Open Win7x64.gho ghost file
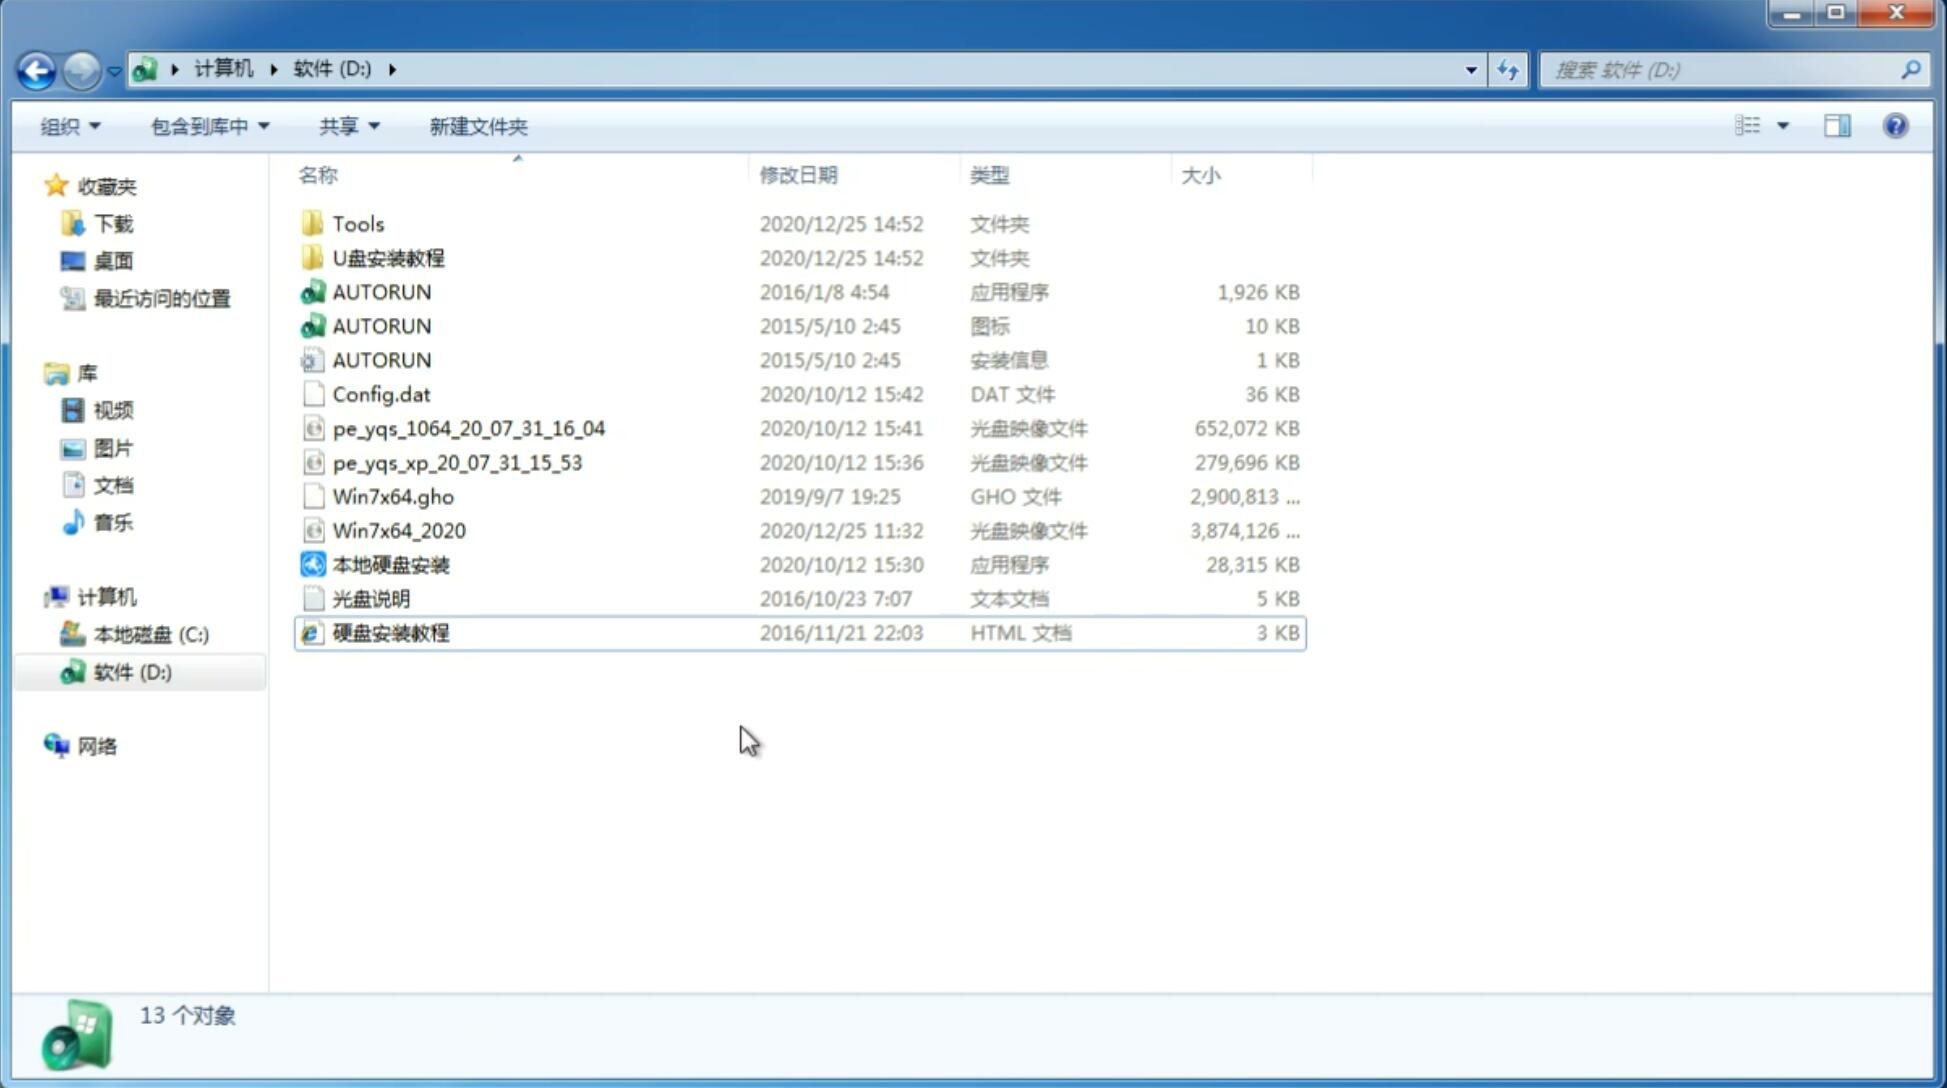This screenshot has height=1088, width=1947. 393,496
